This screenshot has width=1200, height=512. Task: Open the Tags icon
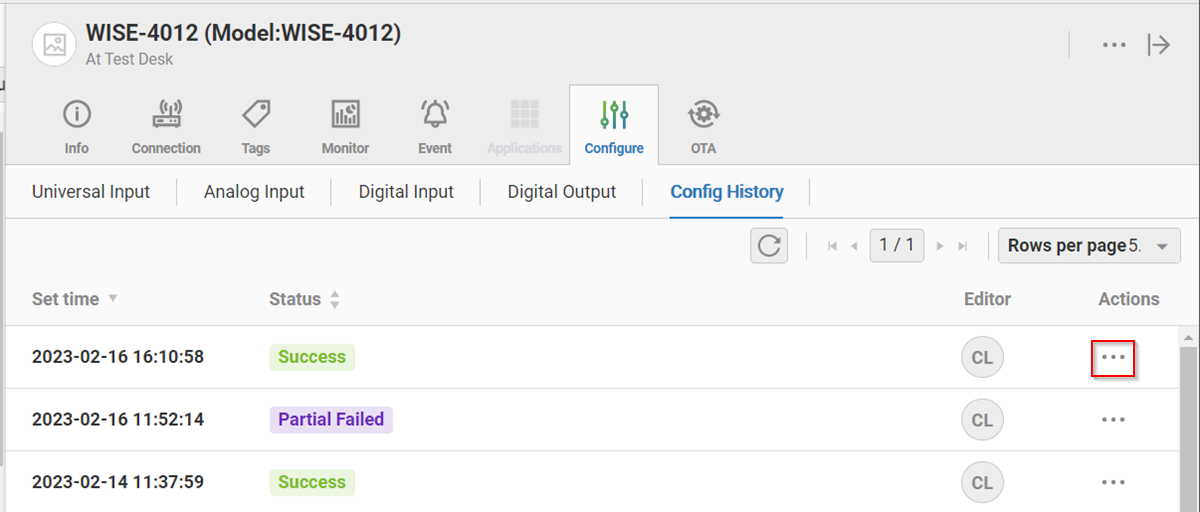[x=255, y=115]
